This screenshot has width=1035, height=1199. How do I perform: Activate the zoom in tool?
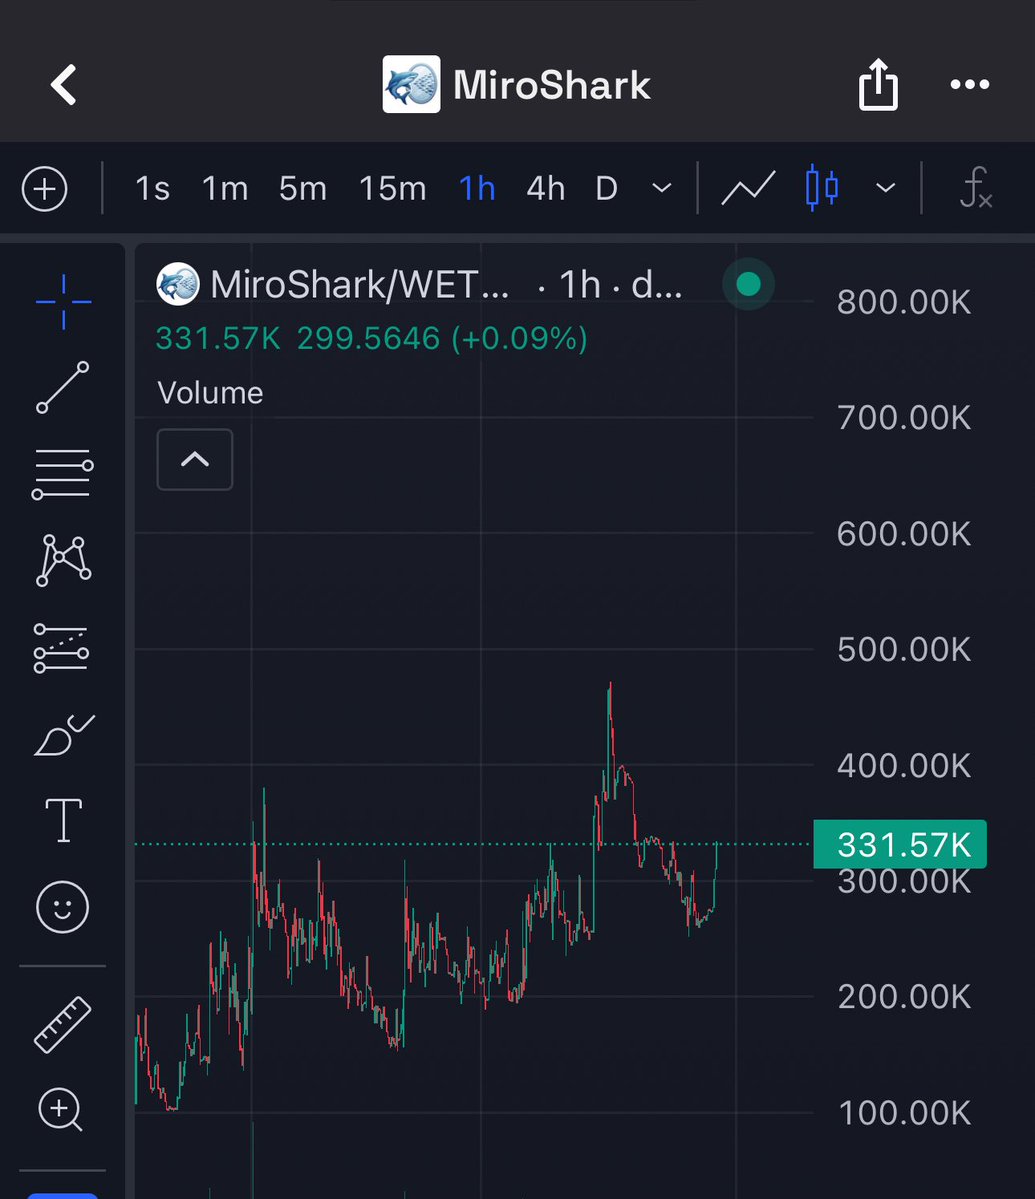(60, 1109)
